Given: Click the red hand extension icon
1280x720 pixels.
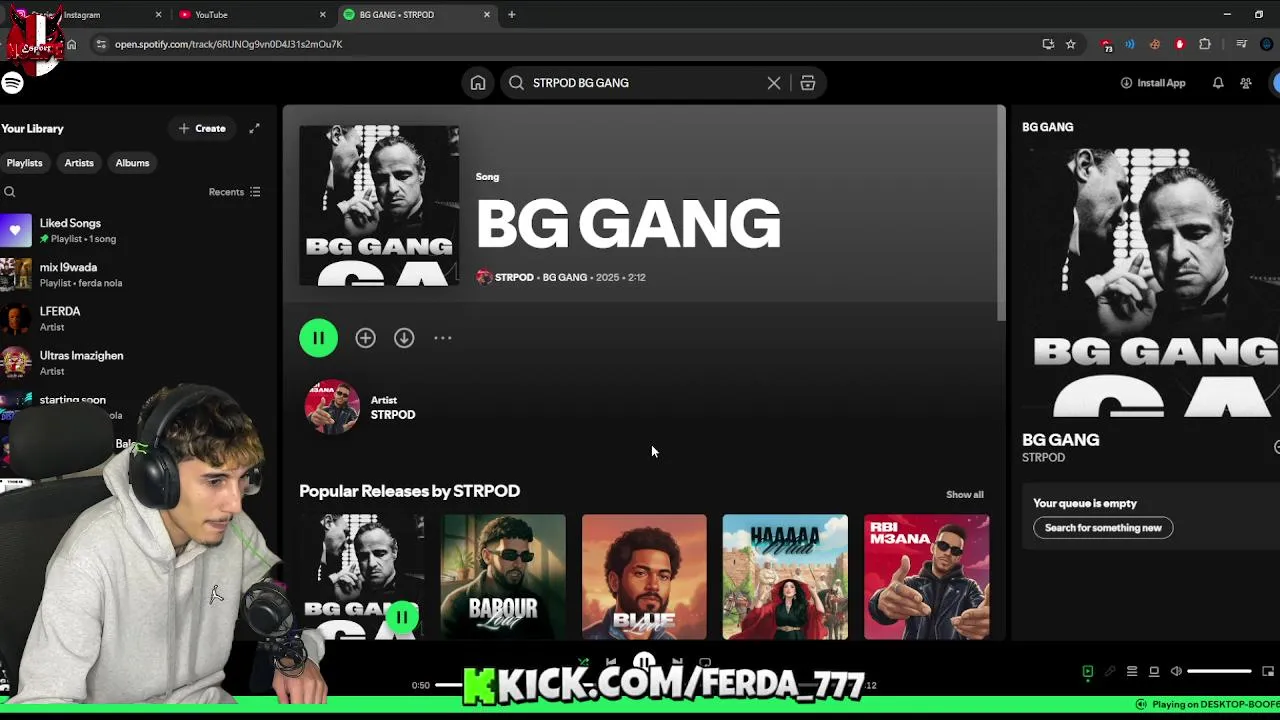Looking at the screenshot, I should (1180, 44).
